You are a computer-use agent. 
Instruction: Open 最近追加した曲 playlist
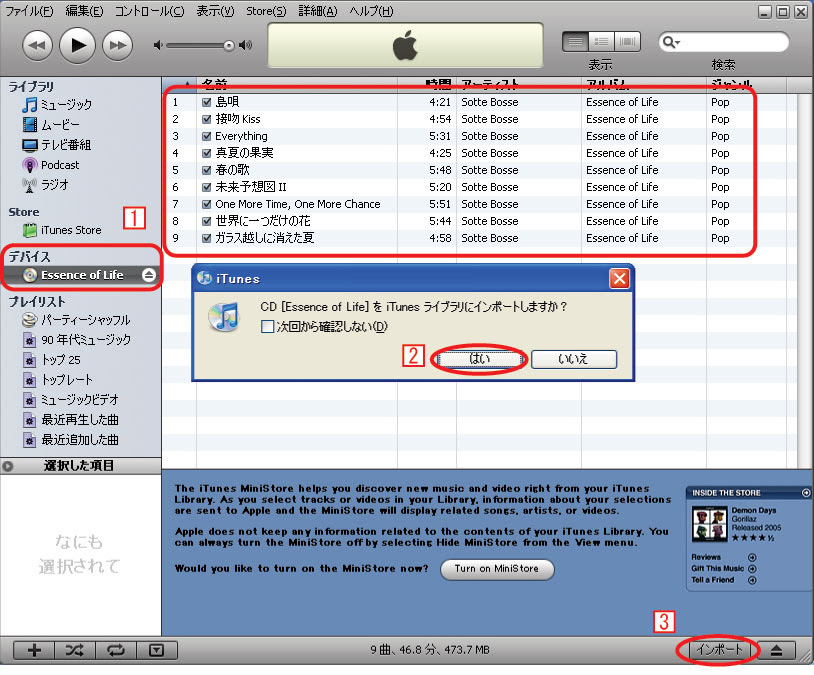(71, 440)
